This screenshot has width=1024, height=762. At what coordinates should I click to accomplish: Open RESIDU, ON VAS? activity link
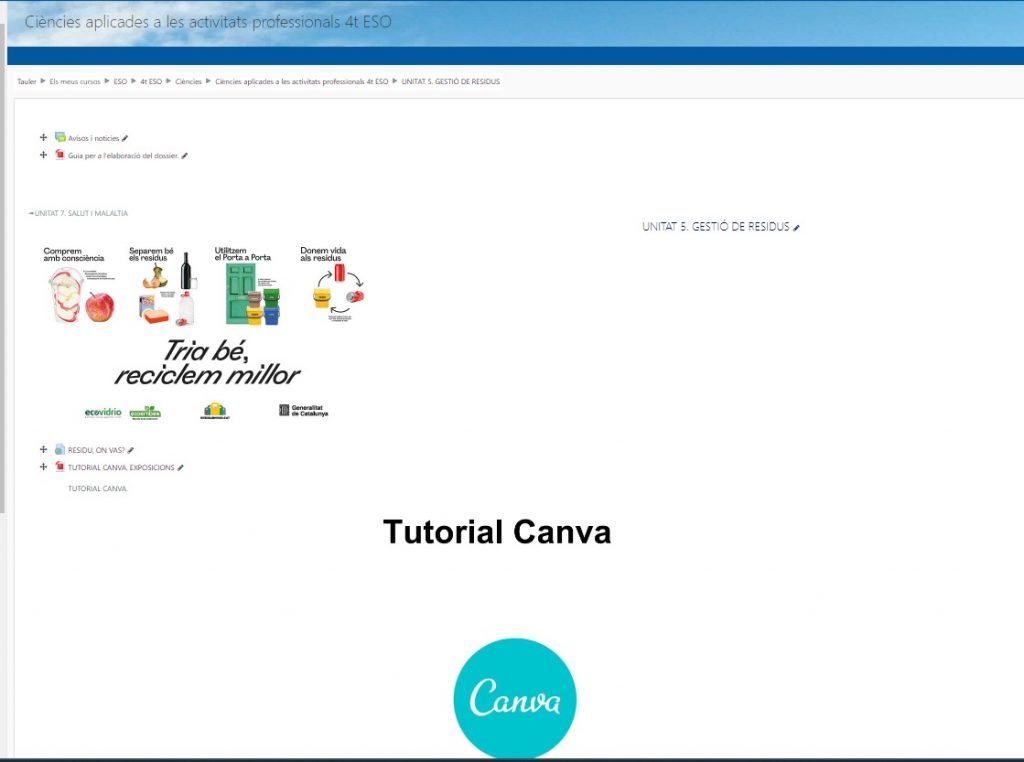[96, 451]
